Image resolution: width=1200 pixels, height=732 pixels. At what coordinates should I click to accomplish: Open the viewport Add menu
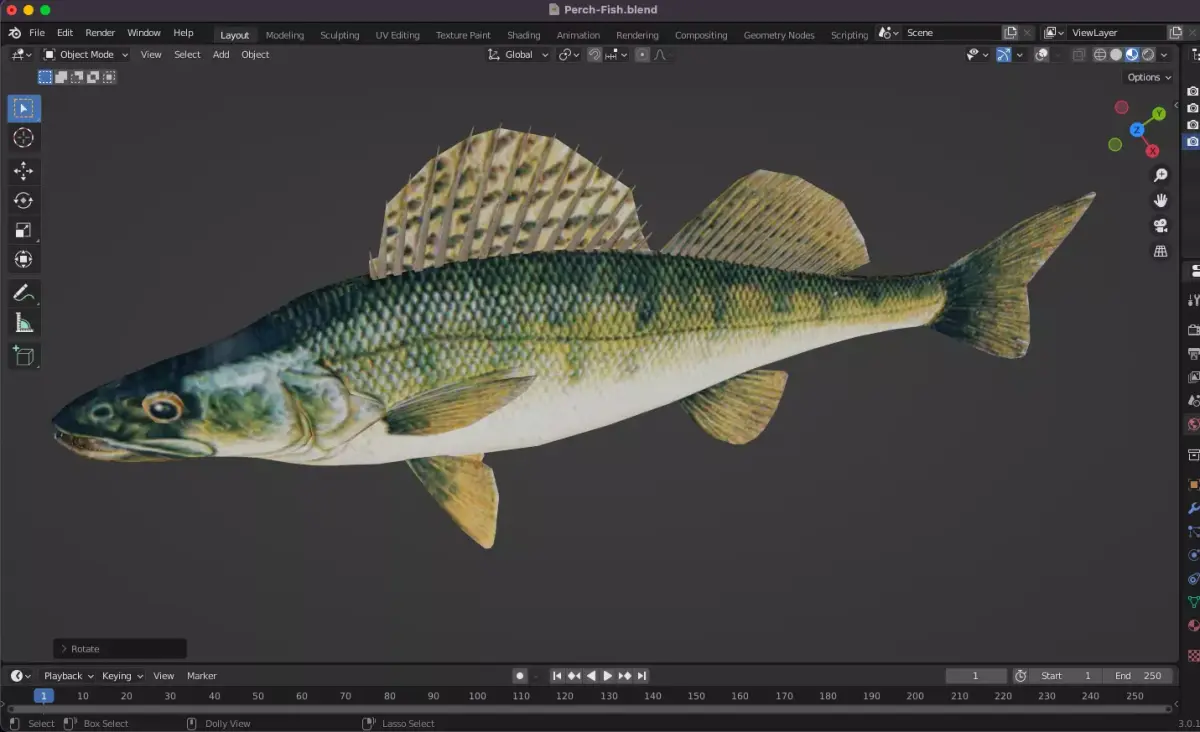point(221,55)
